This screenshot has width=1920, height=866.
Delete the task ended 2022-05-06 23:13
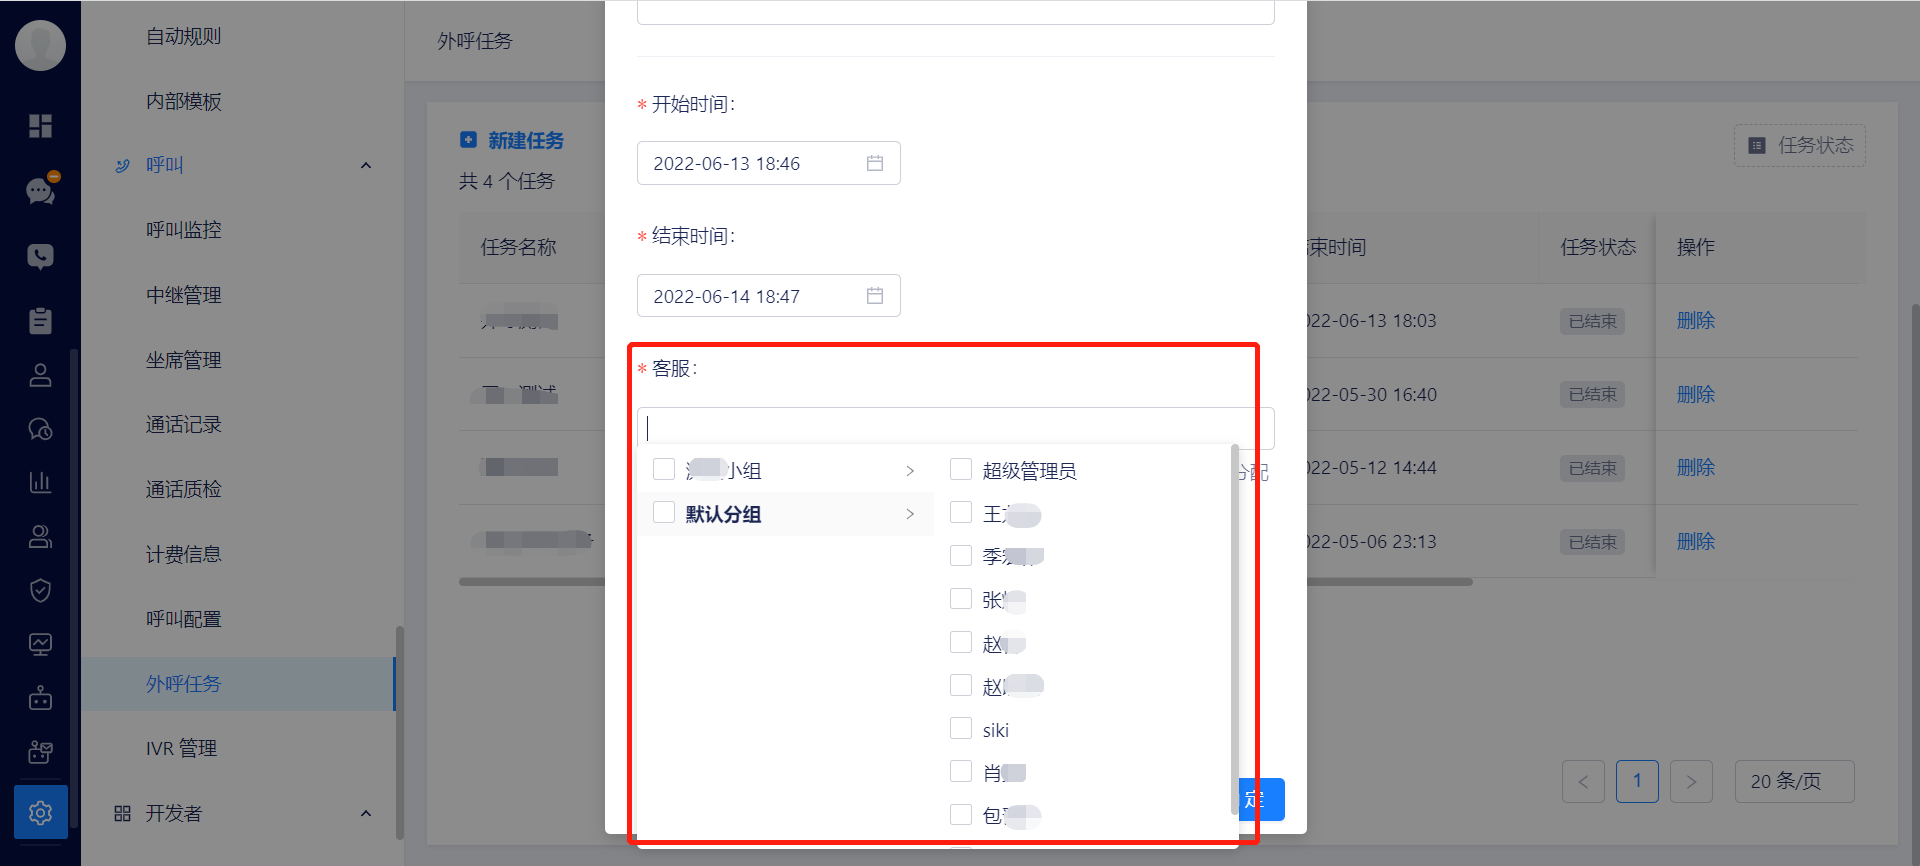1695,541
